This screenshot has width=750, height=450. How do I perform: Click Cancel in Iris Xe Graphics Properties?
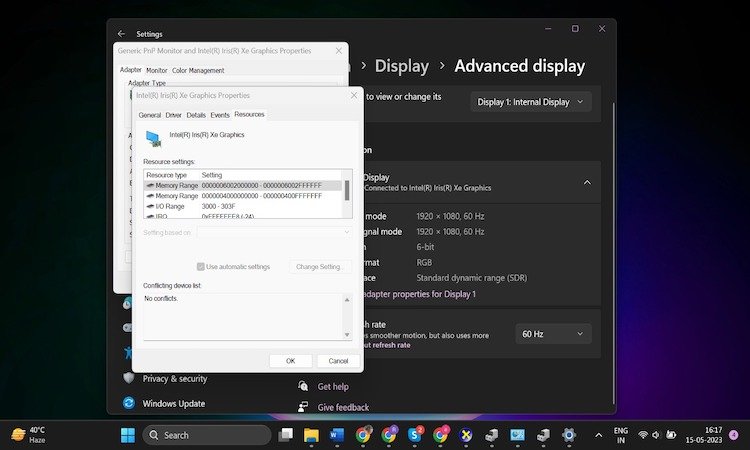(338, 361)
